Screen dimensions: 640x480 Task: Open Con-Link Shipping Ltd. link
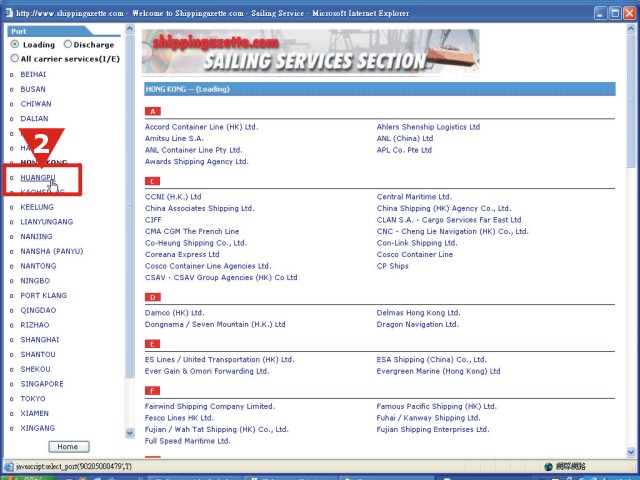click(417, 243)
